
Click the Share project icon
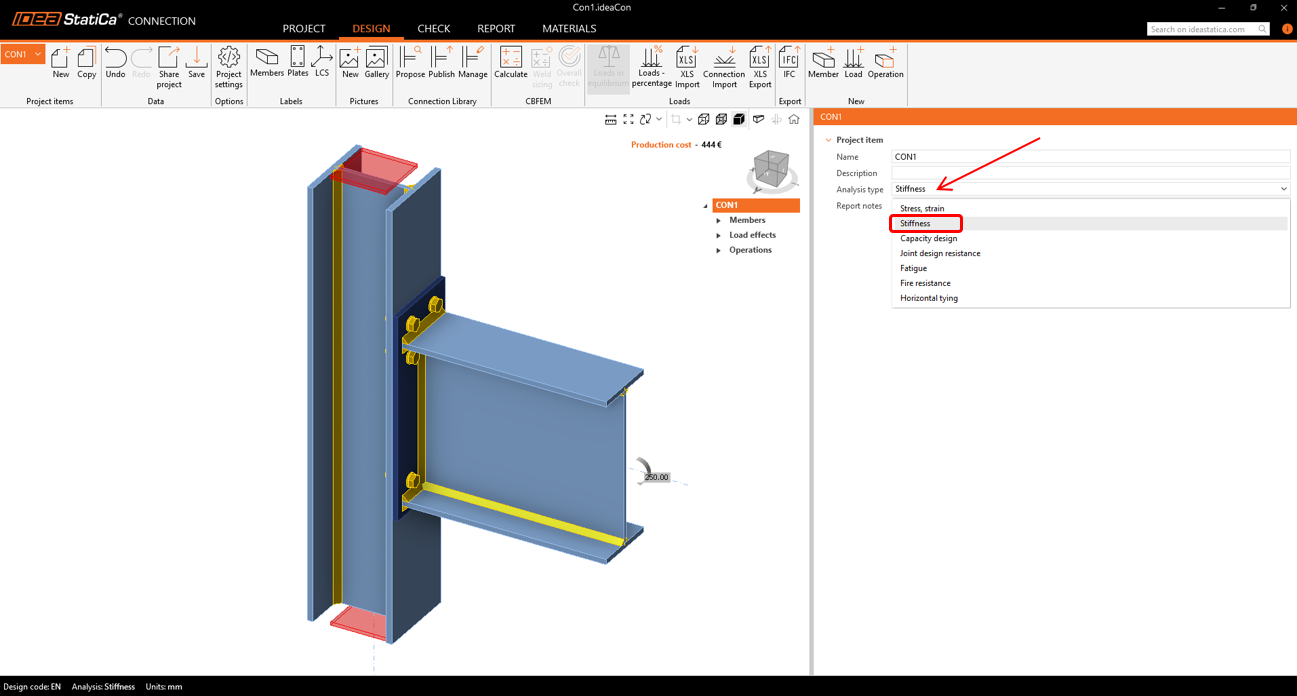pos(169,66)
